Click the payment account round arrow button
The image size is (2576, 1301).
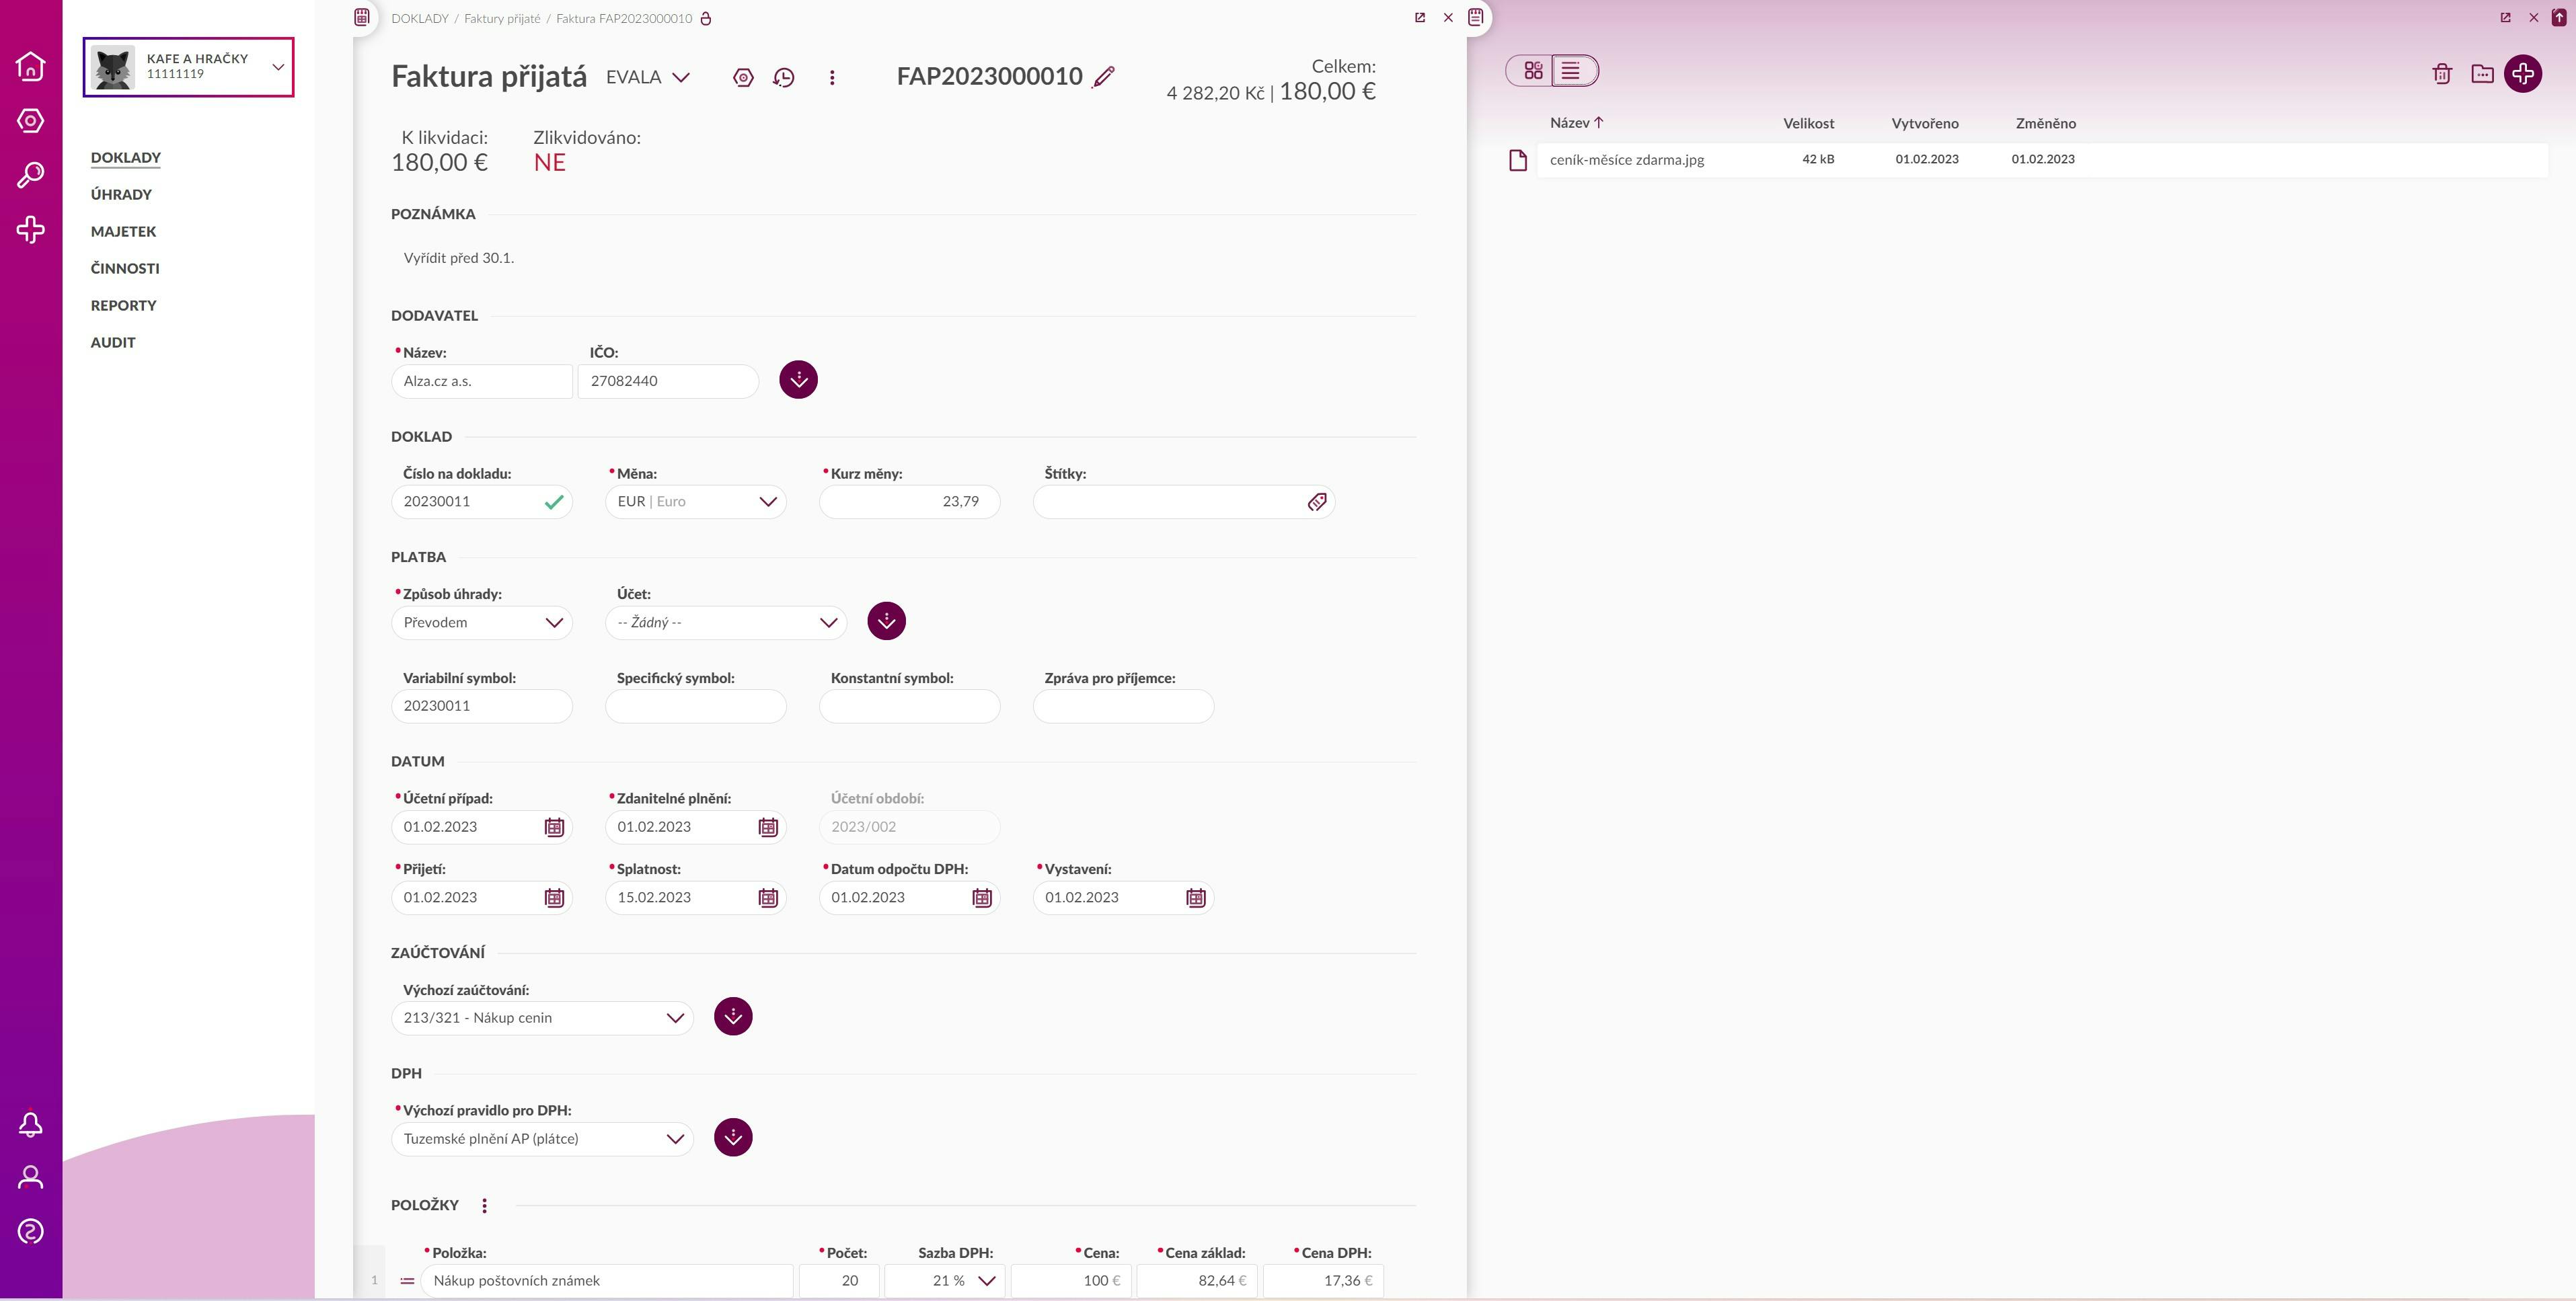pyautogui.click(x=886, y=621)
